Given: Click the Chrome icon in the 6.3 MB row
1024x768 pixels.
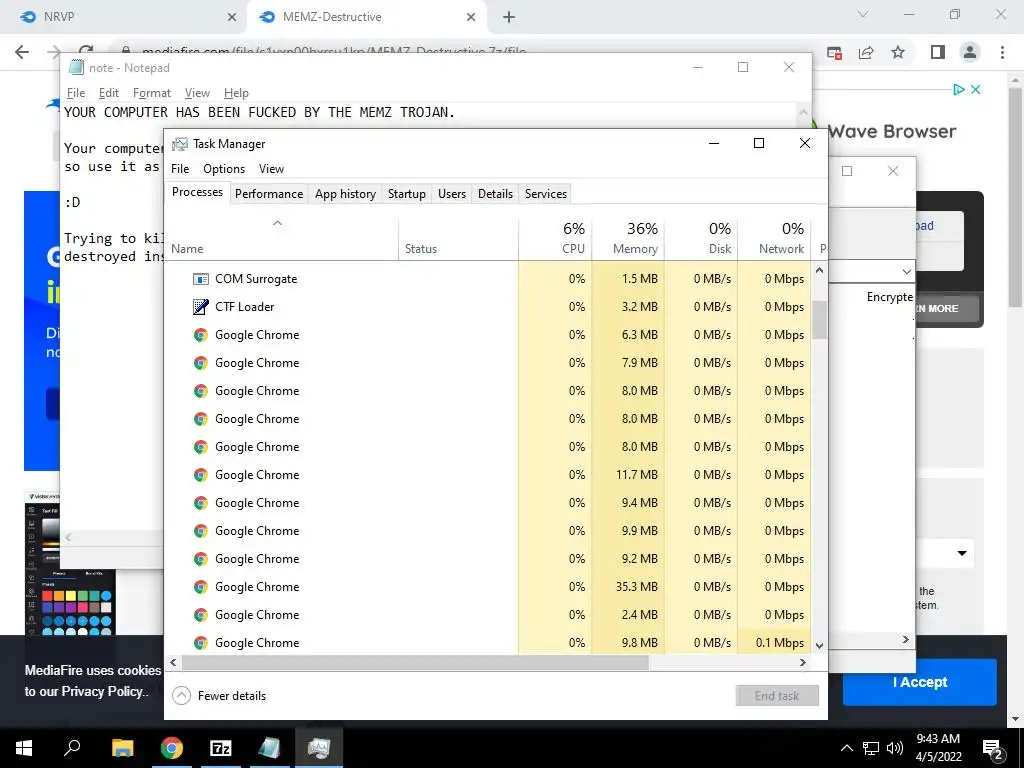Looking at the screenshot, I should pos(200,335).
